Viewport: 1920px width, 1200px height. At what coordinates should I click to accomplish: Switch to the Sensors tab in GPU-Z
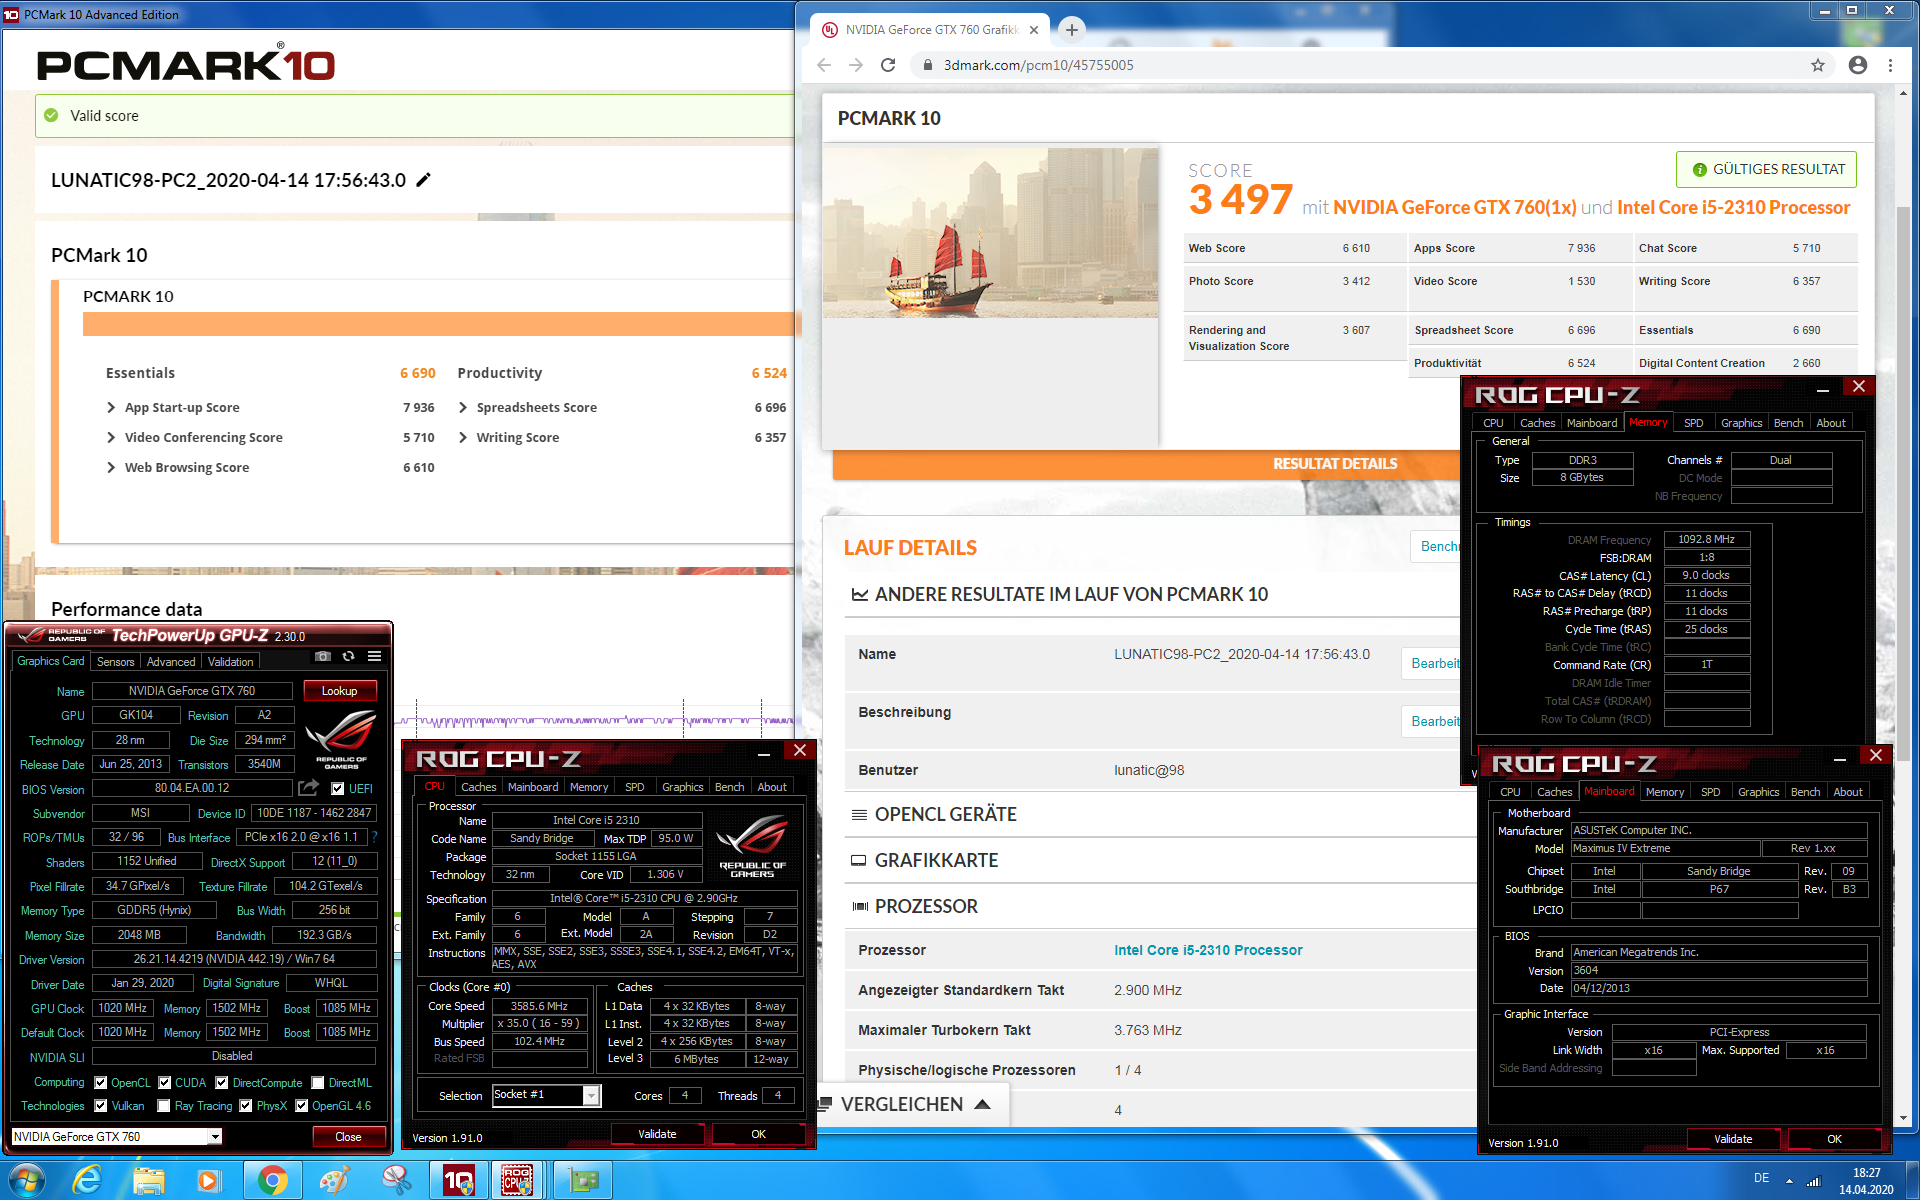pos(115,662)
